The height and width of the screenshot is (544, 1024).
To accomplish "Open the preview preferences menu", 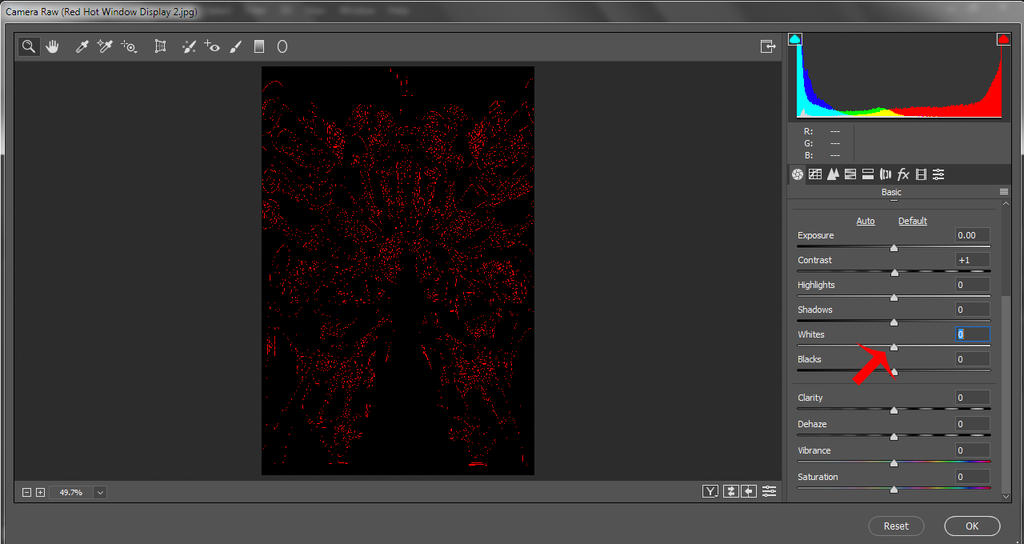I will pyautogui.click(x=769, y=491).
